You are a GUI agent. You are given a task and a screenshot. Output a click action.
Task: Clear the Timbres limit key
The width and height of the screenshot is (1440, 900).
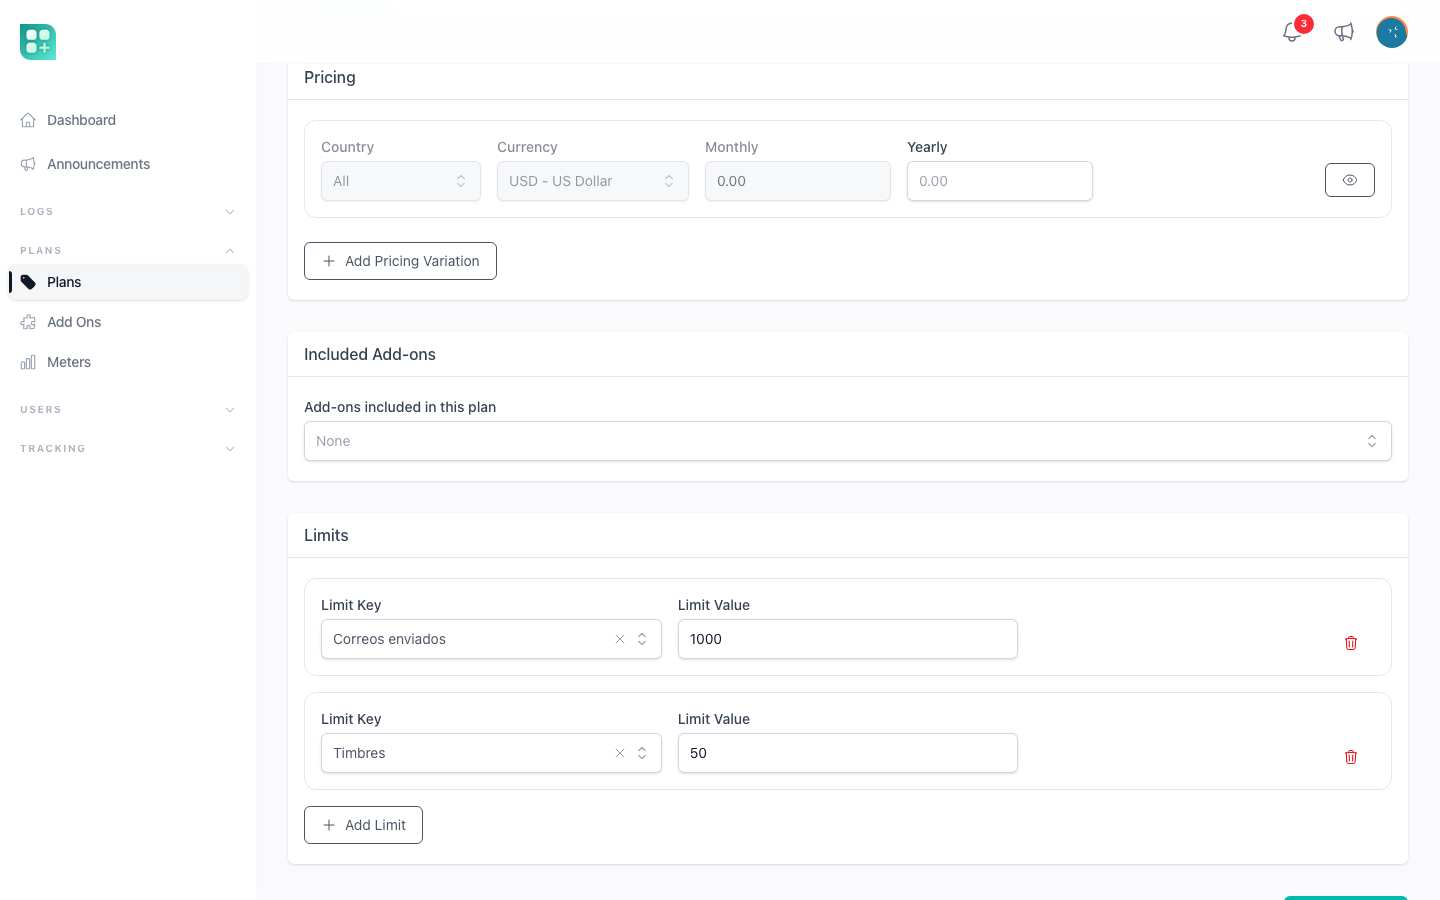620,753
